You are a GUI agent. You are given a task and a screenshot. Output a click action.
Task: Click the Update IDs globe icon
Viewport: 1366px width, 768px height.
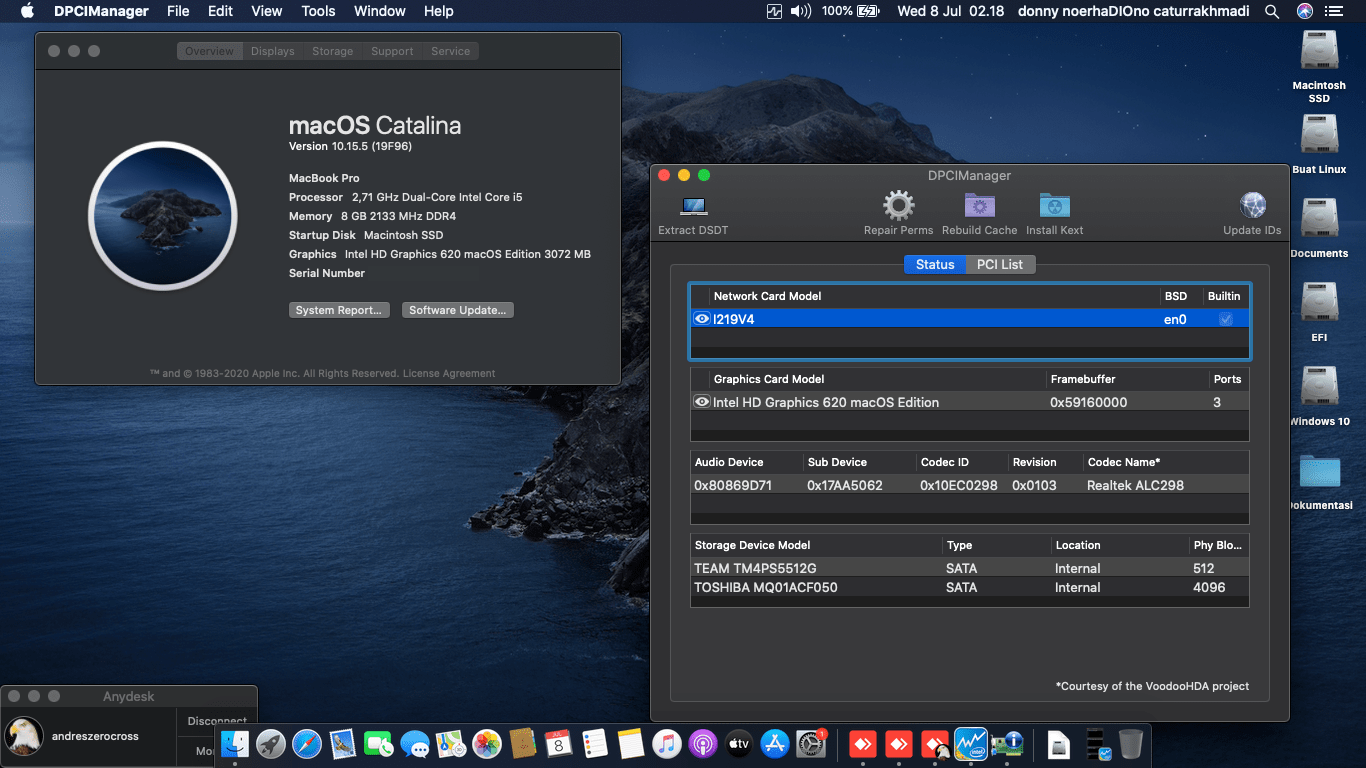[1252, 205]
